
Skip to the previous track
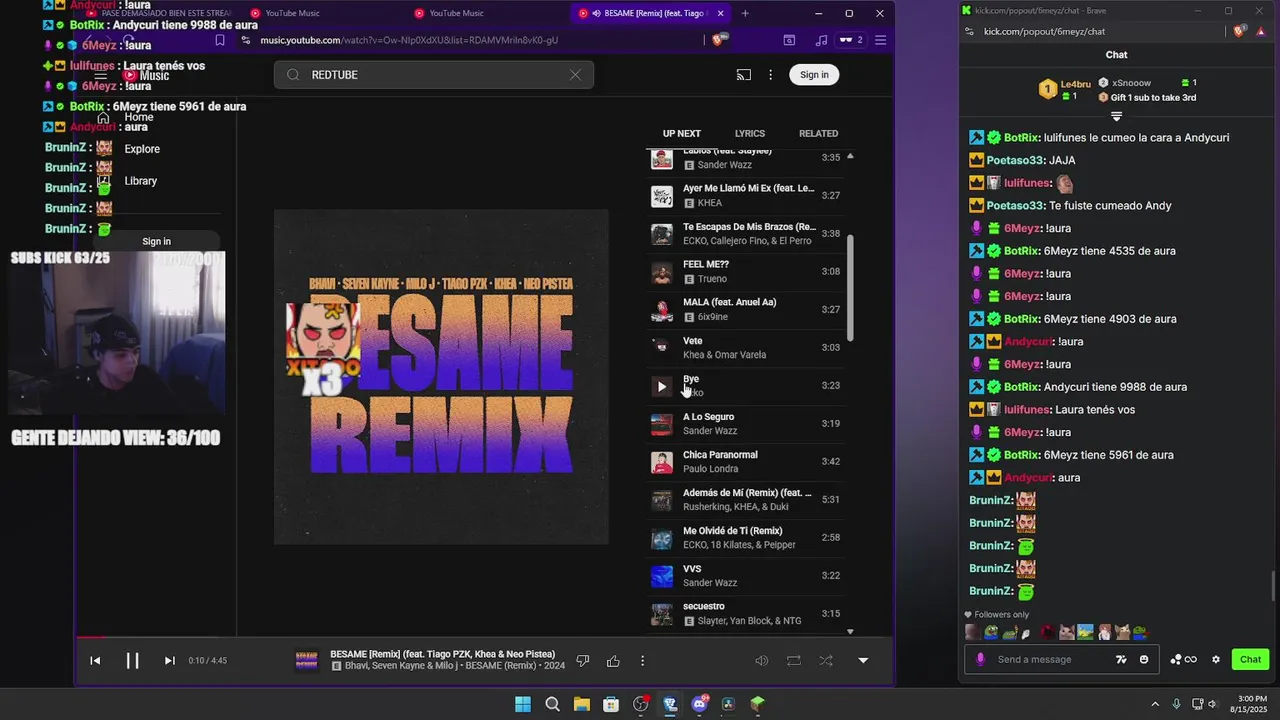point(95,660)
